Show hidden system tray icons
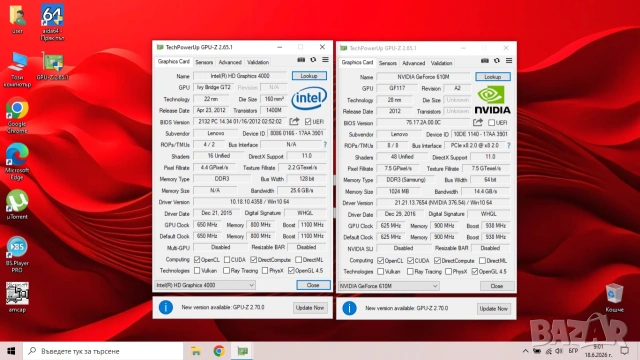 click(x=525, y=351)
